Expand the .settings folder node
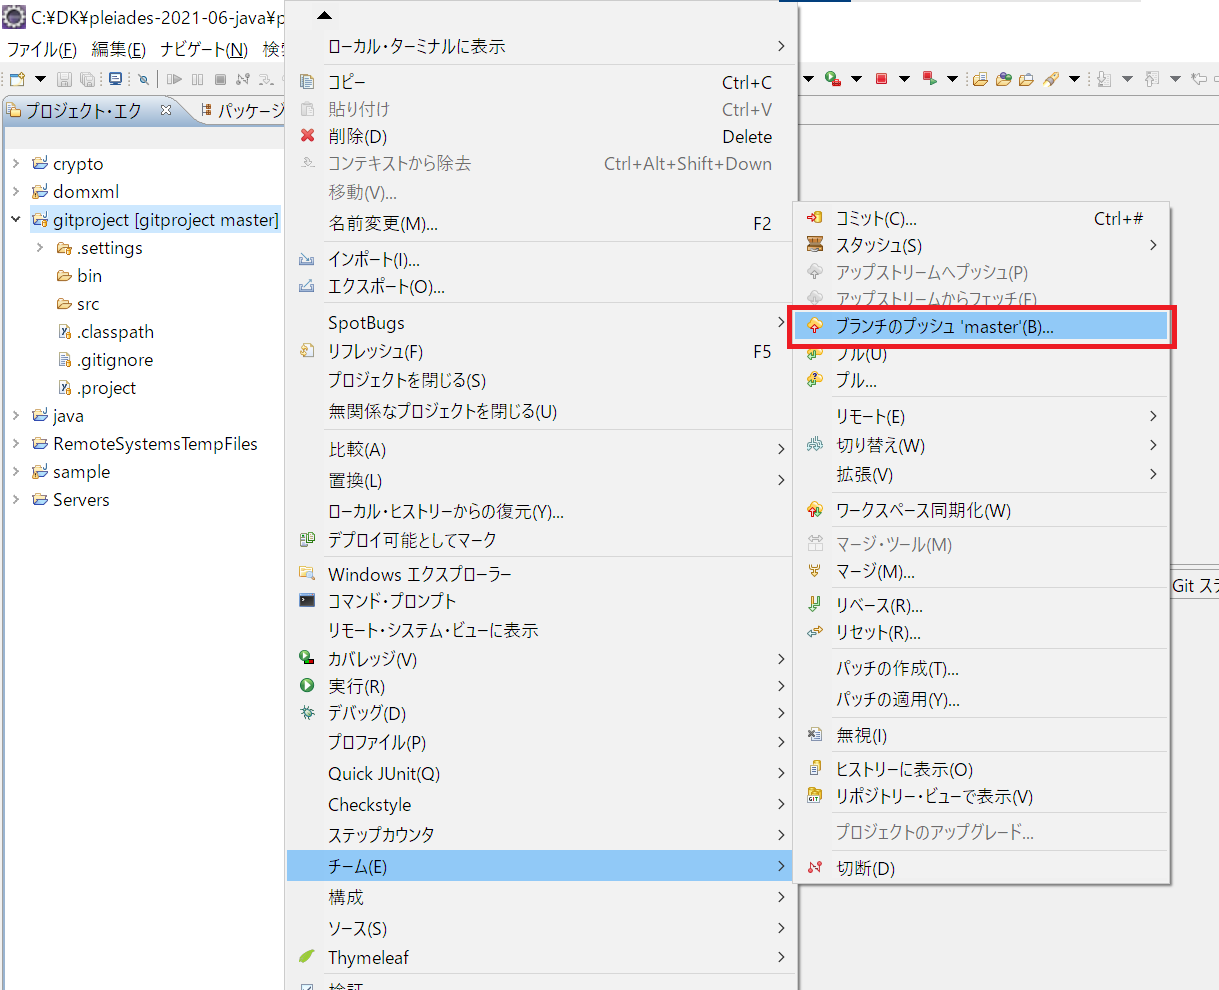 (x=40, y=248)
